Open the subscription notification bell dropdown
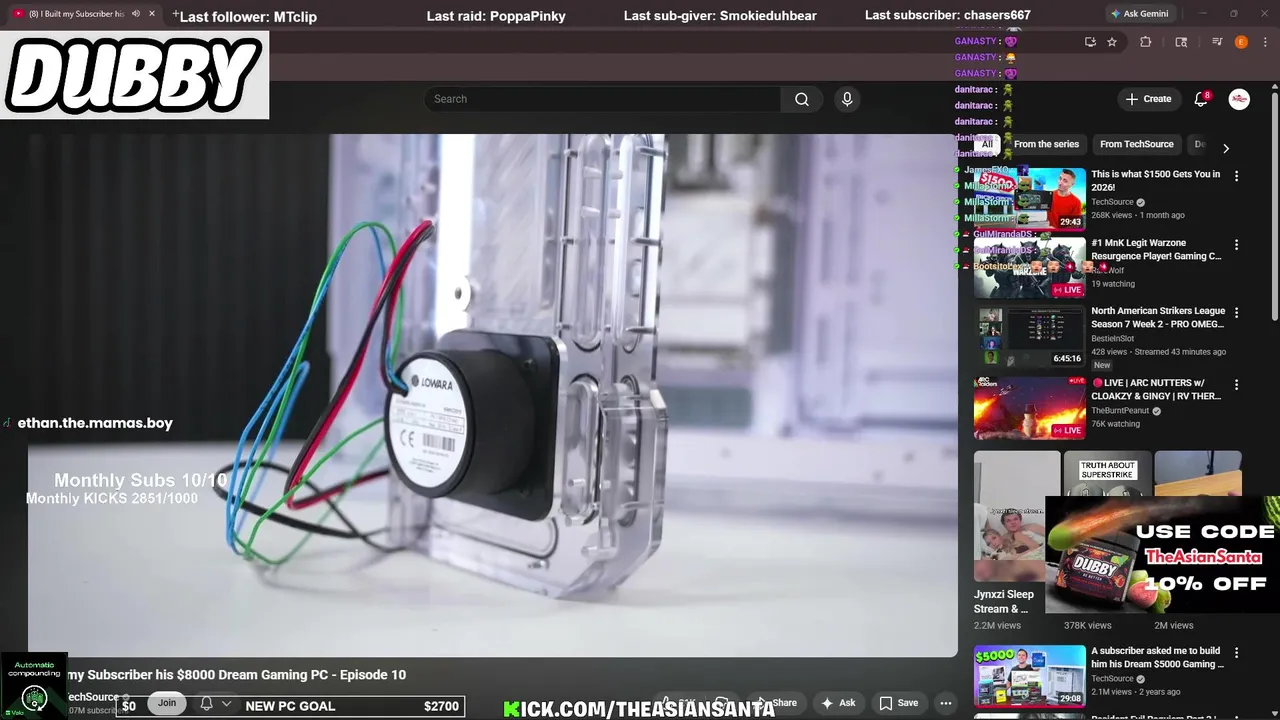 click(215, 704)
